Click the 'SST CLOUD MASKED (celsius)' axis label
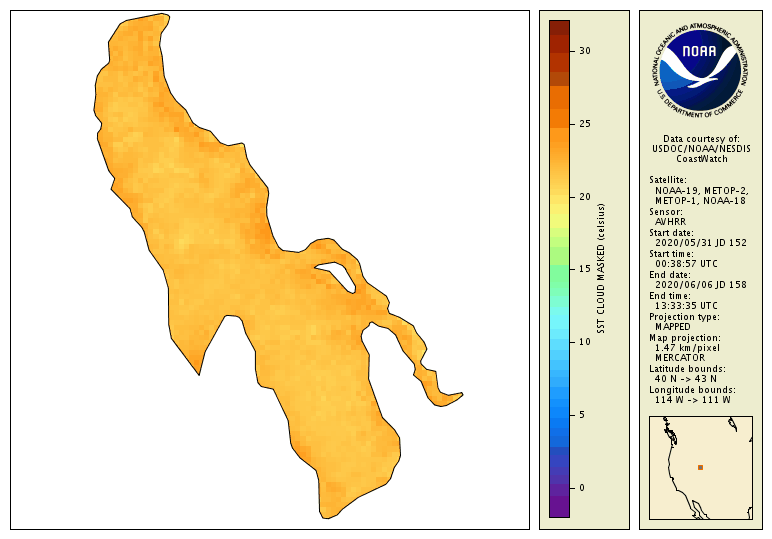The height and width of the screenshot is (539, 772). tap(601, 269)
